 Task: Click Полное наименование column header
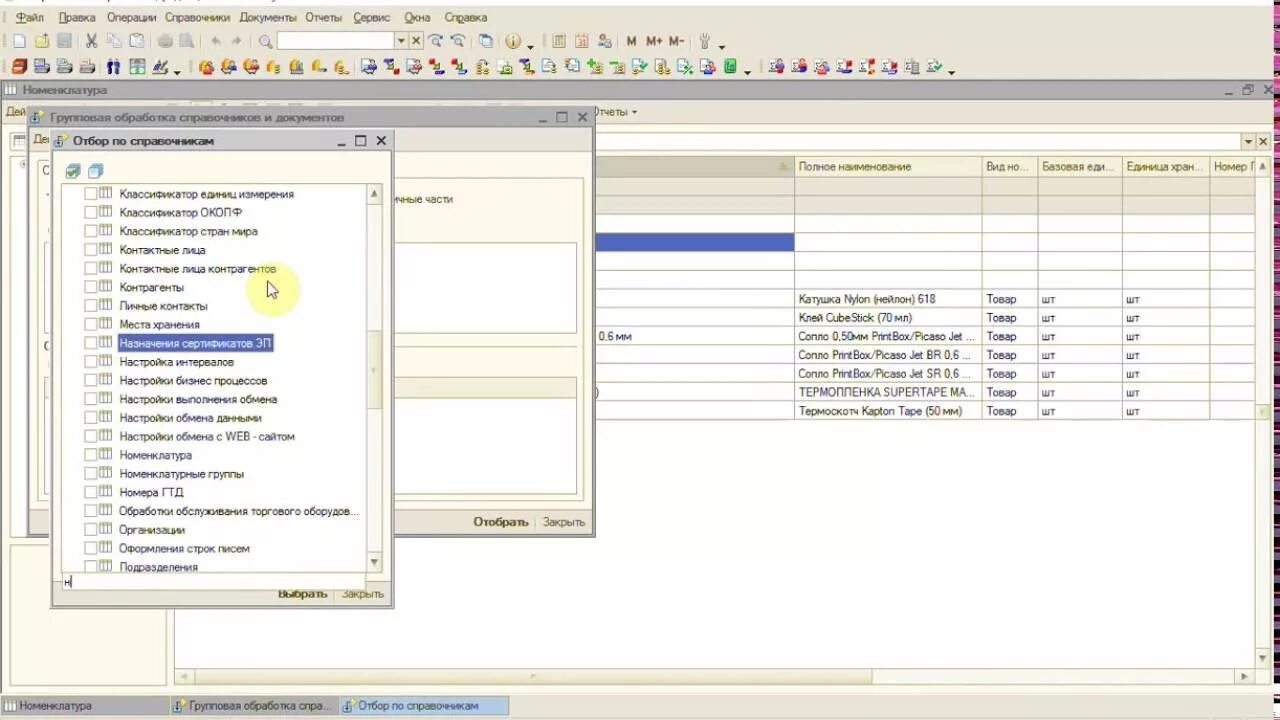pos(888,167)
